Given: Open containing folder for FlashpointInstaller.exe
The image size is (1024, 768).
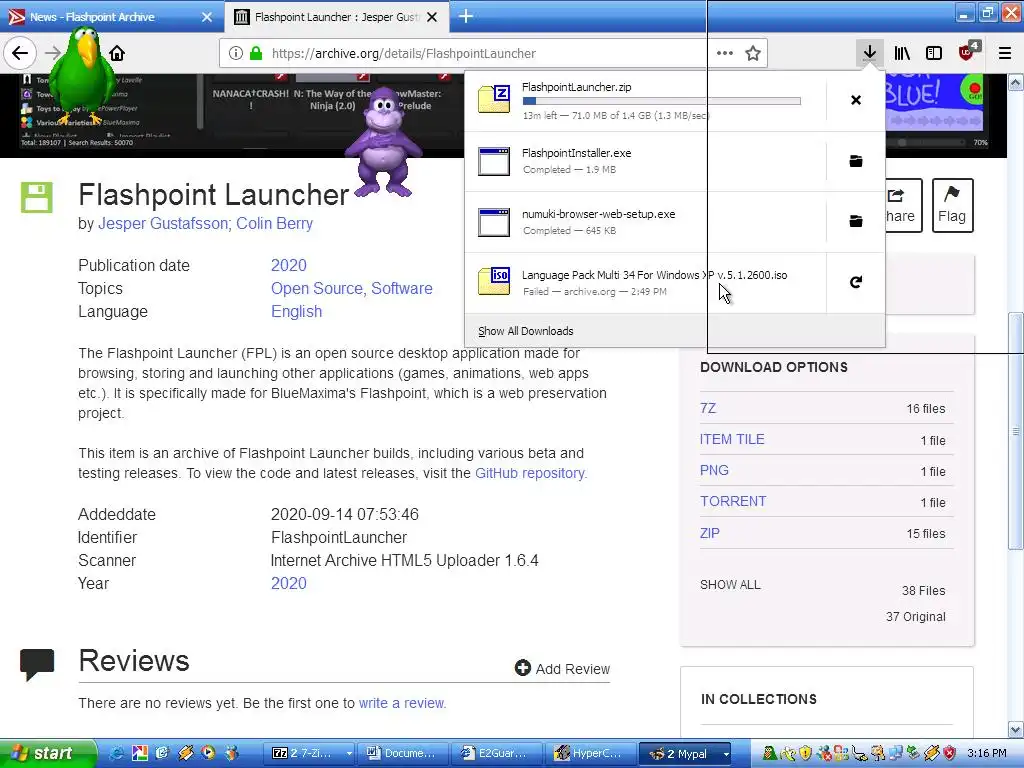Looking at the screenshot, I should 856,161.
